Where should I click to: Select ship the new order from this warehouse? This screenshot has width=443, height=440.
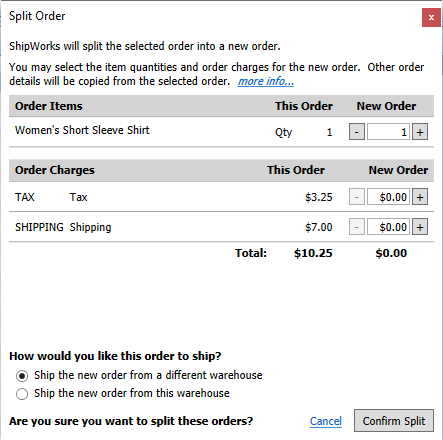22,394
